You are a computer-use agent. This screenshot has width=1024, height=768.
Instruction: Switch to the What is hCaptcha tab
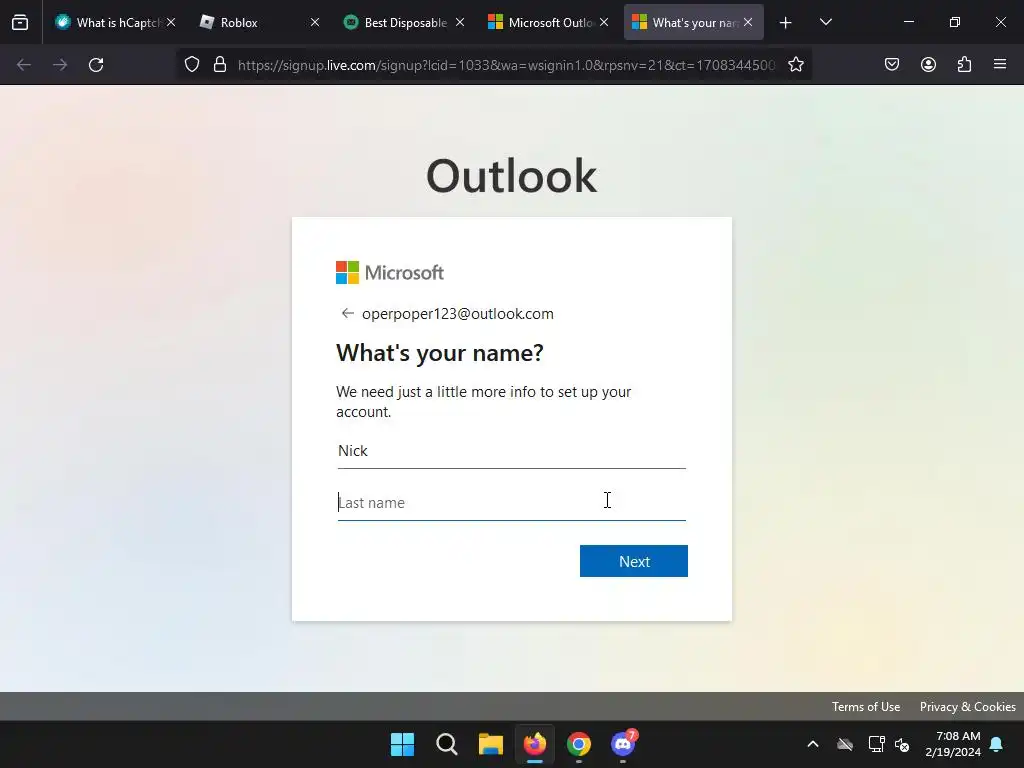click(x=116, y=22)
